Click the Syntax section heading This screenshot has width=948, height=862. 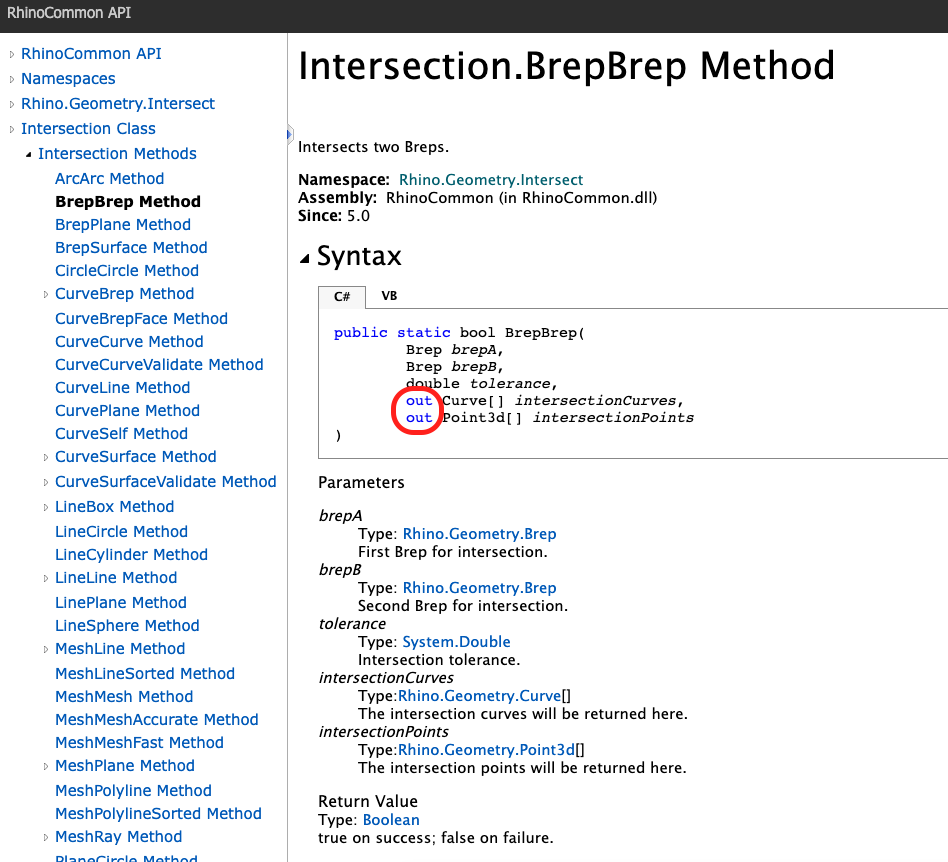click(359, 256)
